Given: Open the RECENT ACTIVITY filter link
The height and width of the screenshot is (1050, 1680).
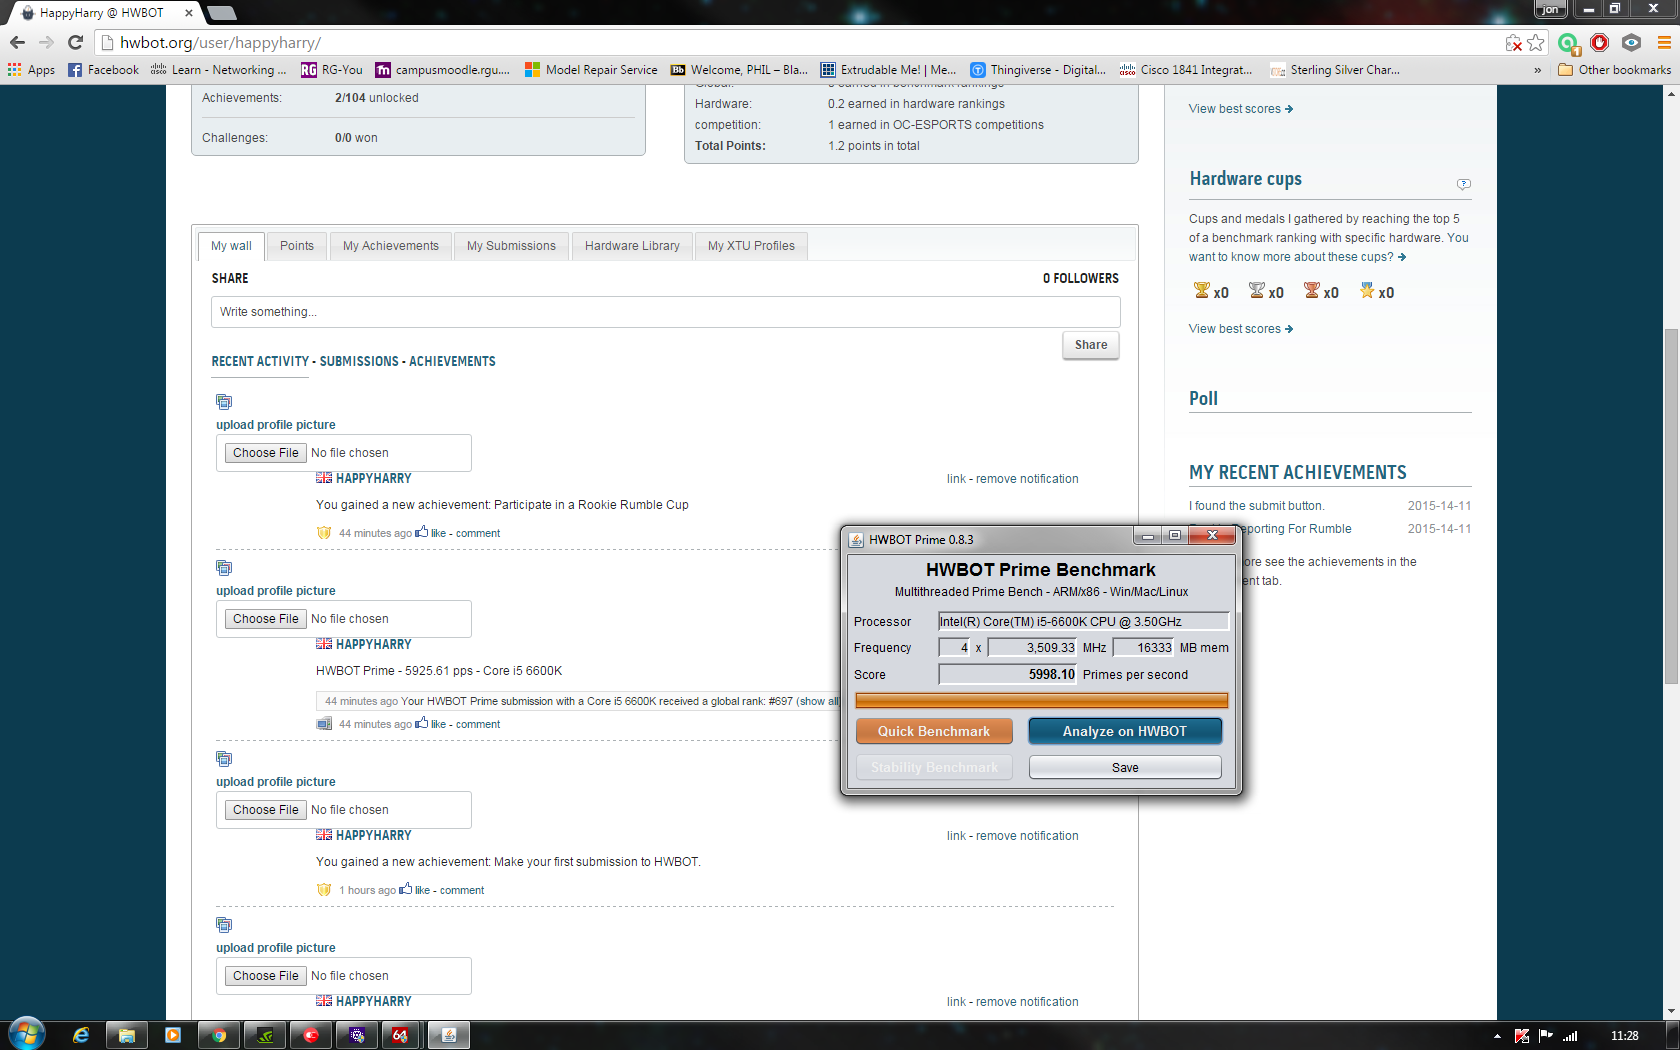Looking at the screenshot, I should point(260,361).
